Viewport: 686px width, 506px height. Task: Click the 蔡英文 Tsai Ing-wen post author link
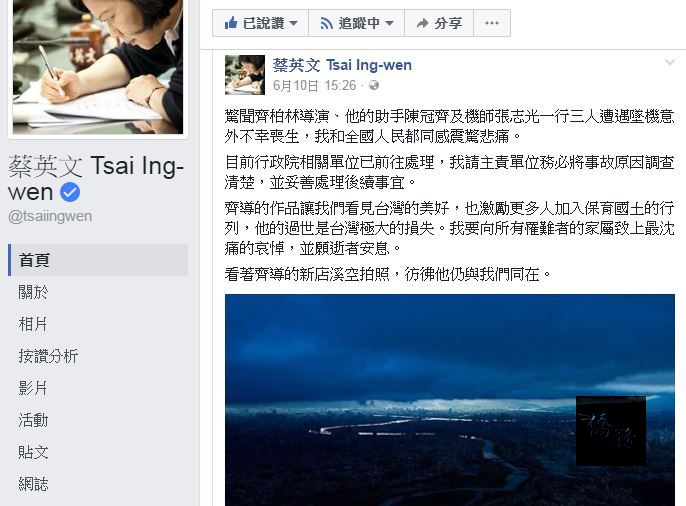342,65
